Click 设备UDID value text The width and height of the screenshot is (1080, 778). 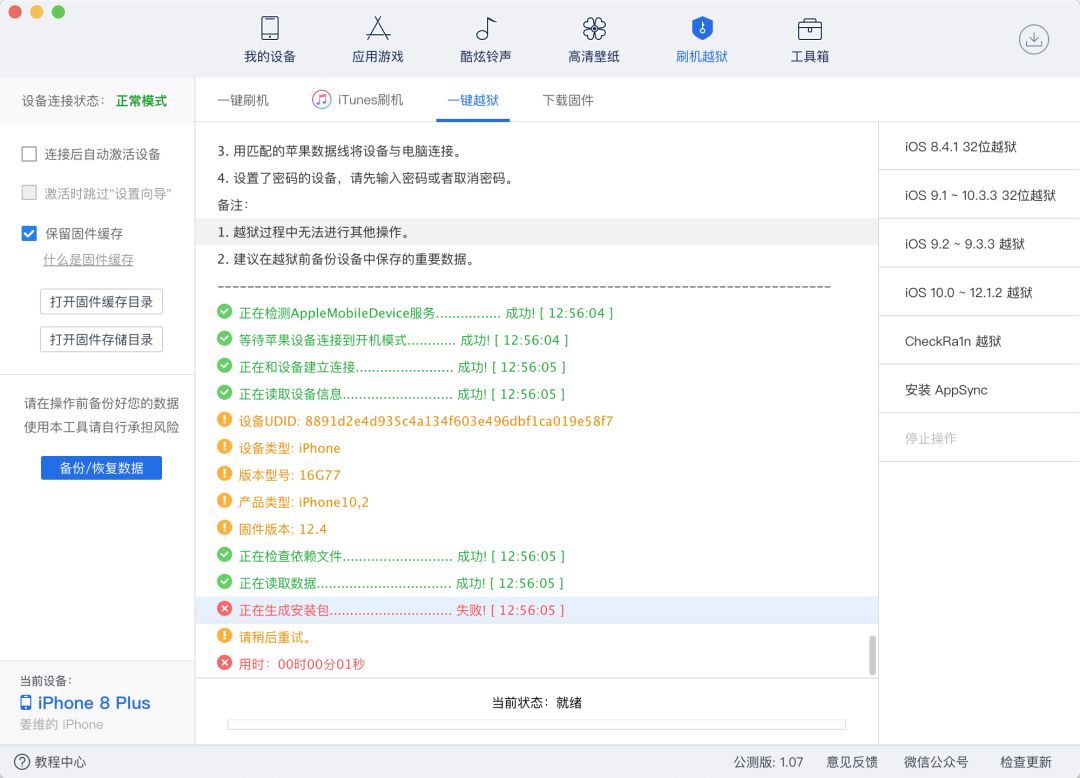point(459,421)
